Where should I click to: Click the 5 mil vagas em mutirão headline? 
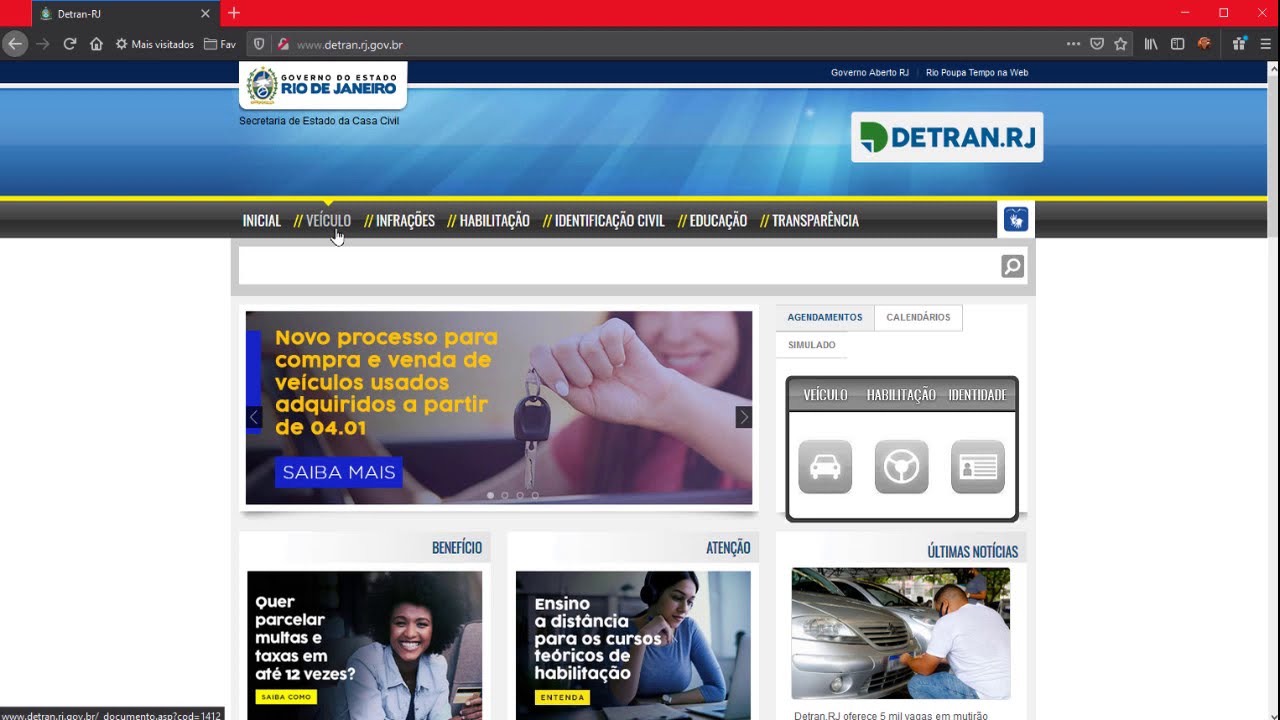(890, 716)
